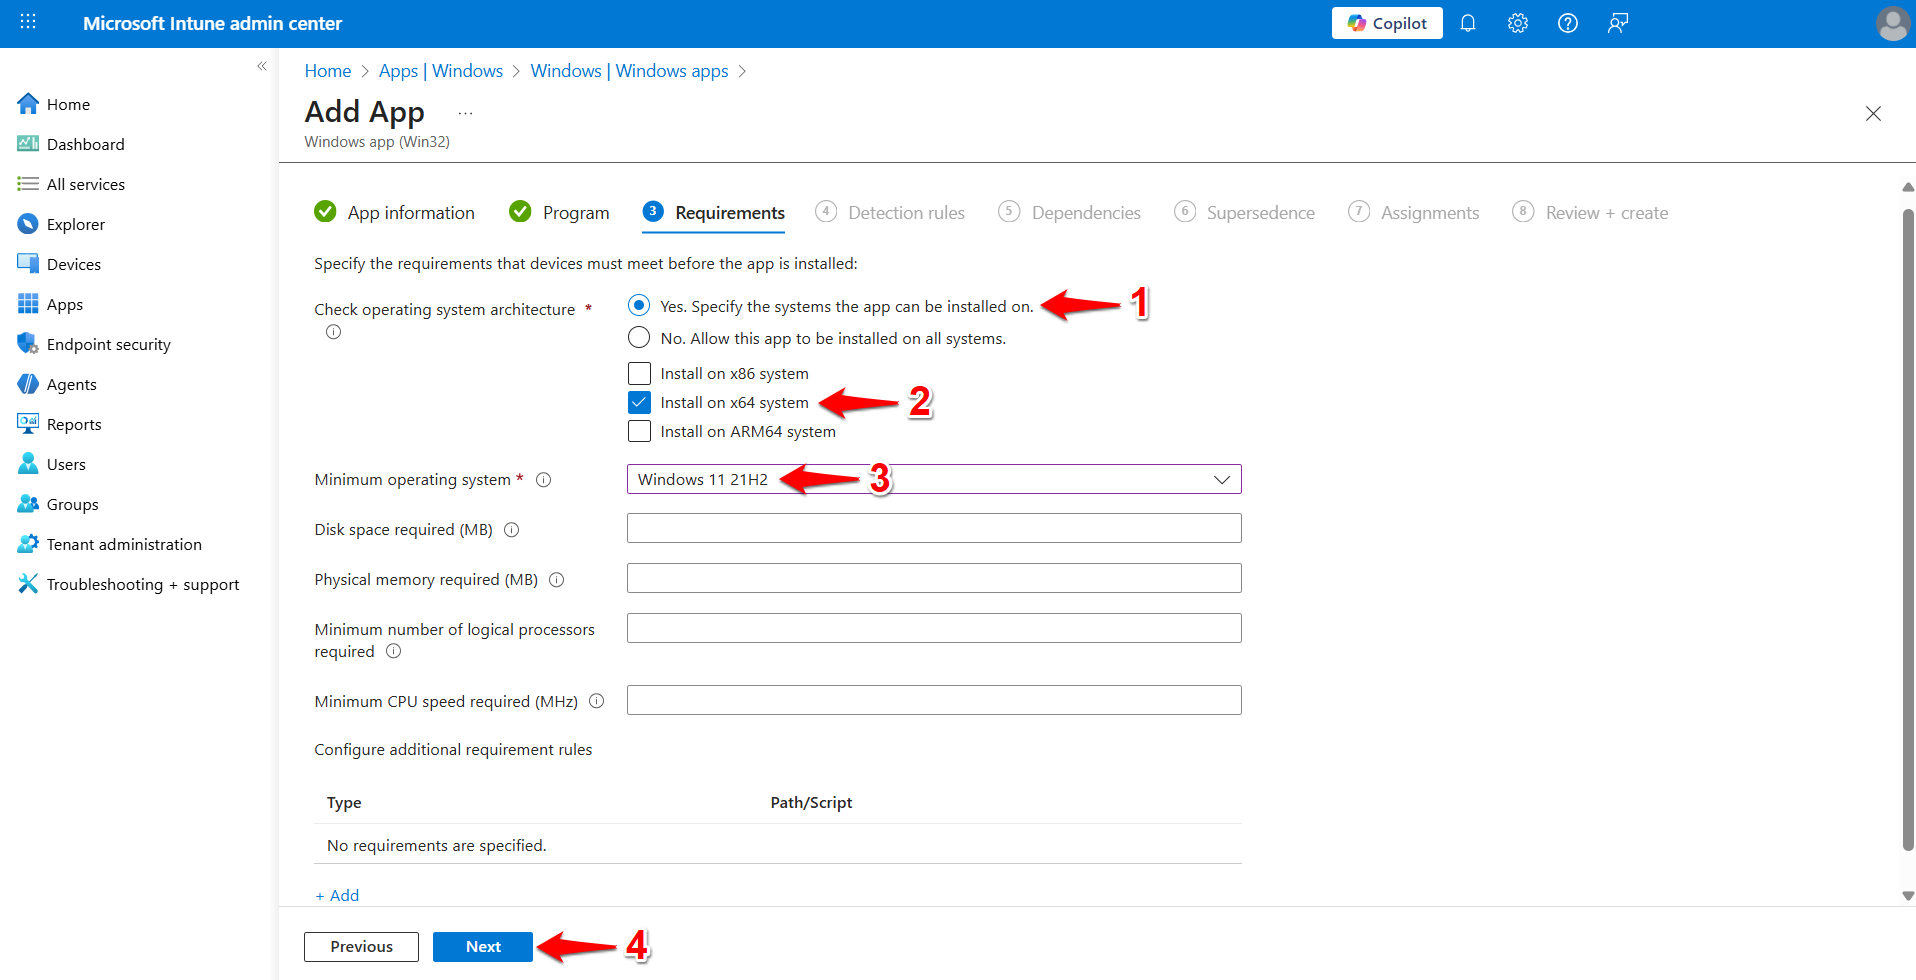Click the Previous button

[x=361, y=947]
